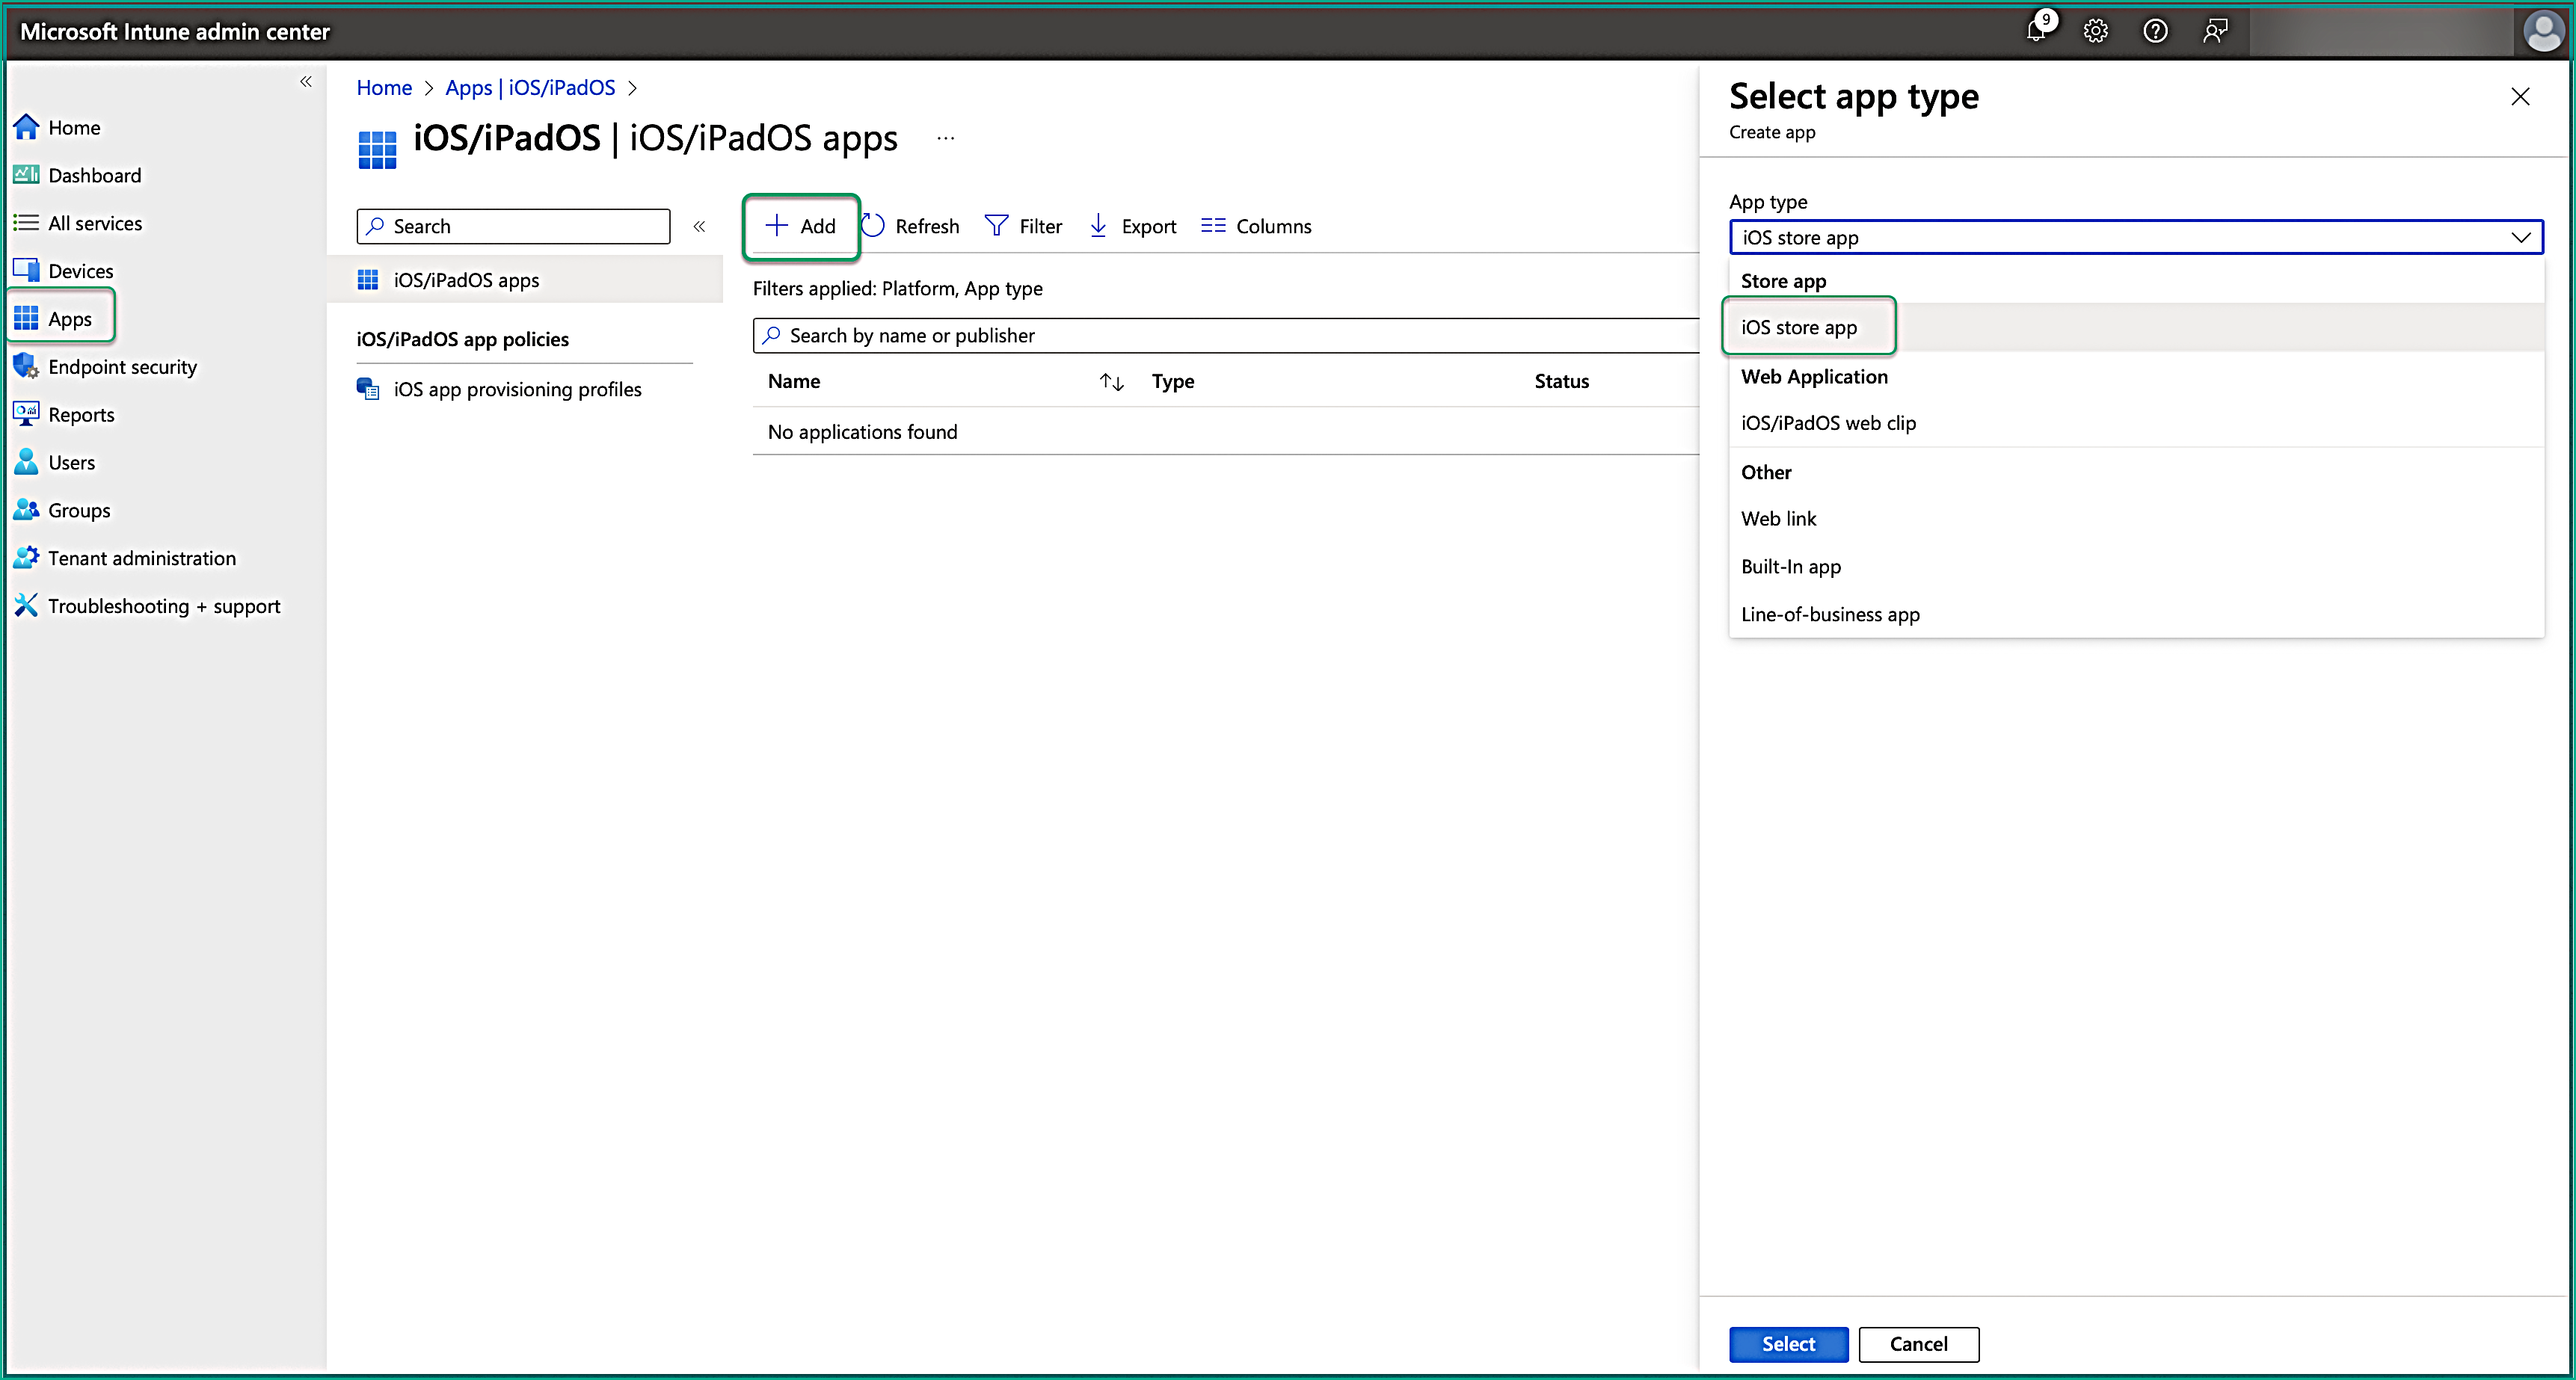Sort by the Name column arrows
The image size is (2576, 1380).
[1111, 382]
